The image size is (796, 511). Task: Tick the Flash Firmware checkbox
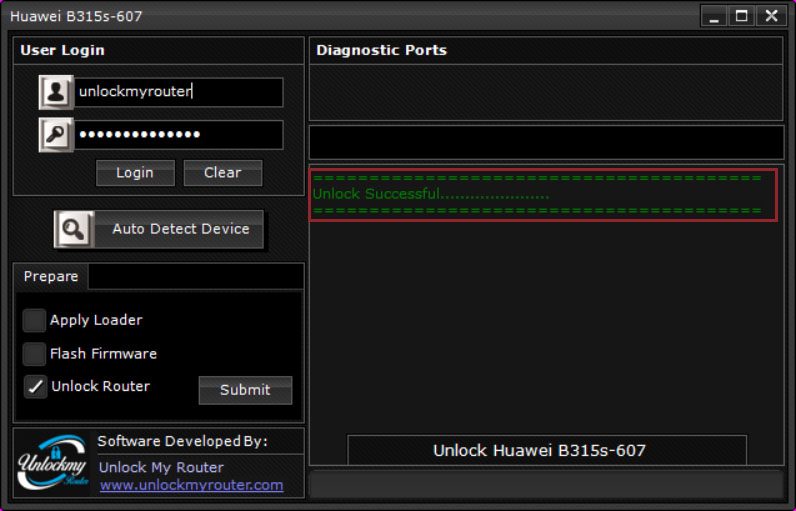point(34,354)
